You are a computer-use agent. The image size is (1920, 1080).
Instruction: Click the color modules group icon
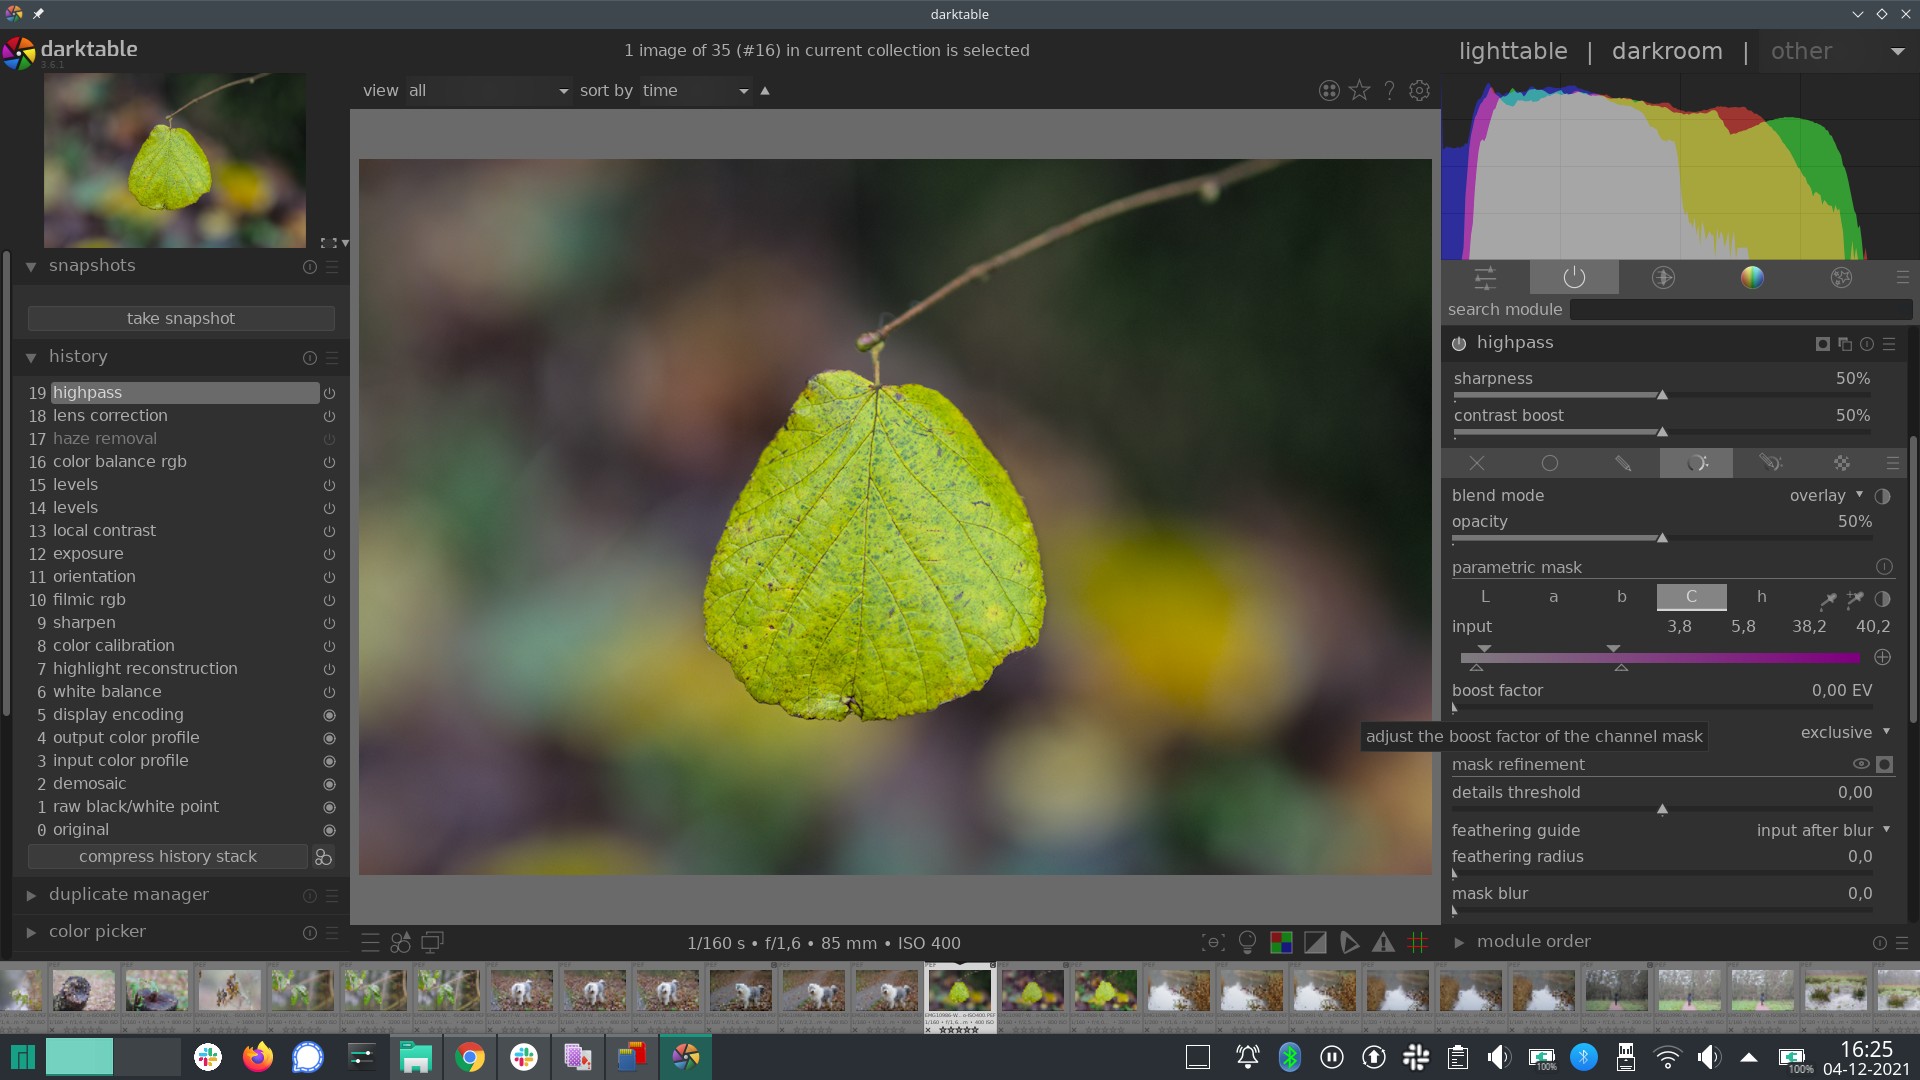click(1752, 278)
